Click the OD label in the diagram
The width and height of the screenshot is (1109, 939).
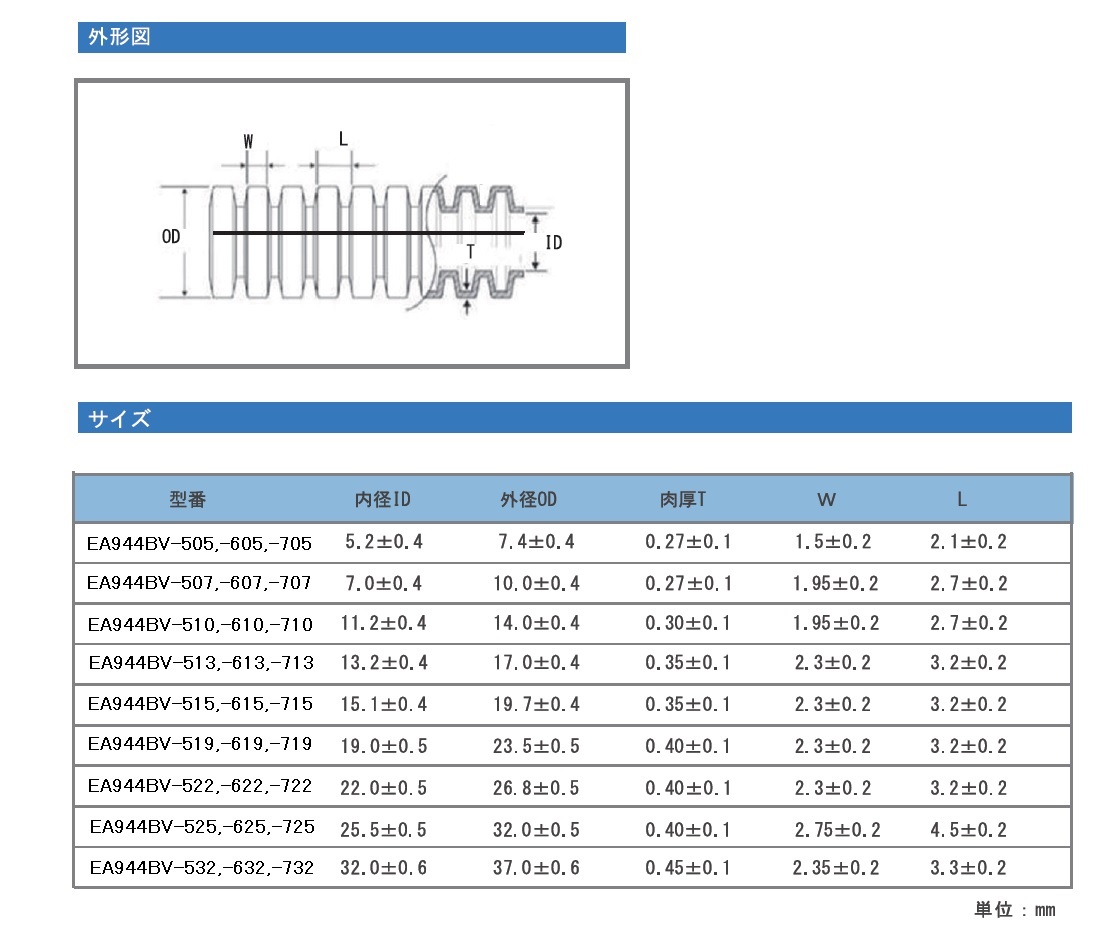pyautogui.click(x=171, y=237)
